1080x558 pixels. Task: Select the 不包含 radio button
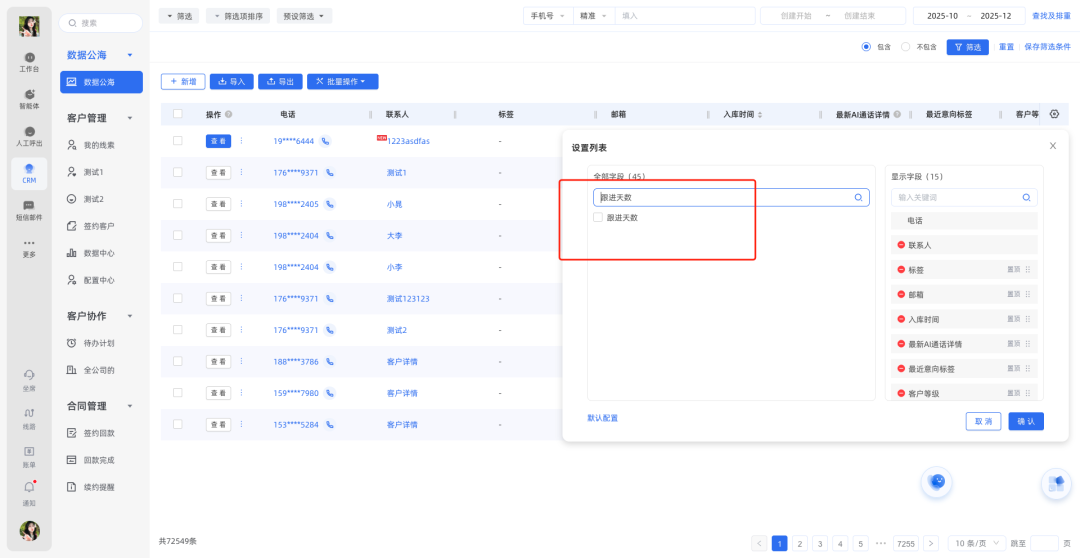pyautogui.click(x=905, y=47)
